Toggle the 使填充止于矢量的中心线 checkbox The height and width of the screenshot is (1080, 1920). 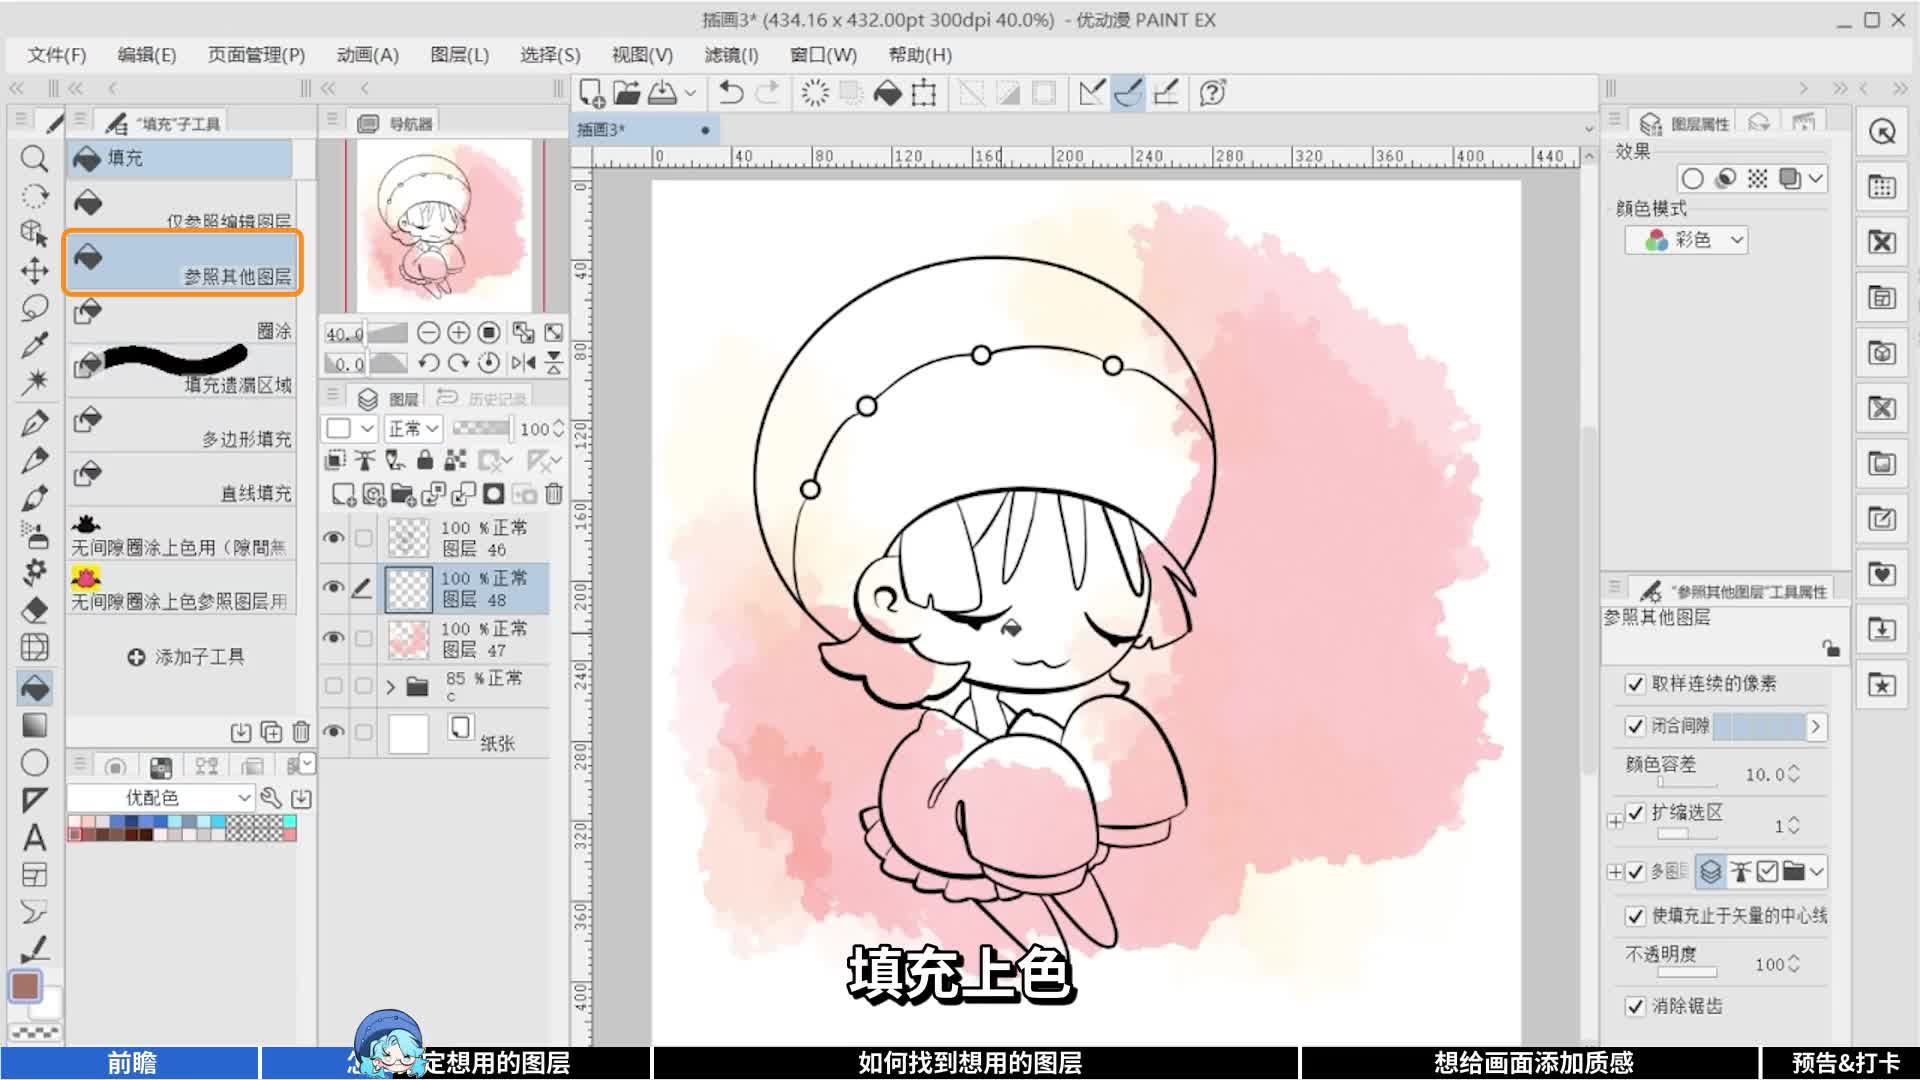point(1635,916)
